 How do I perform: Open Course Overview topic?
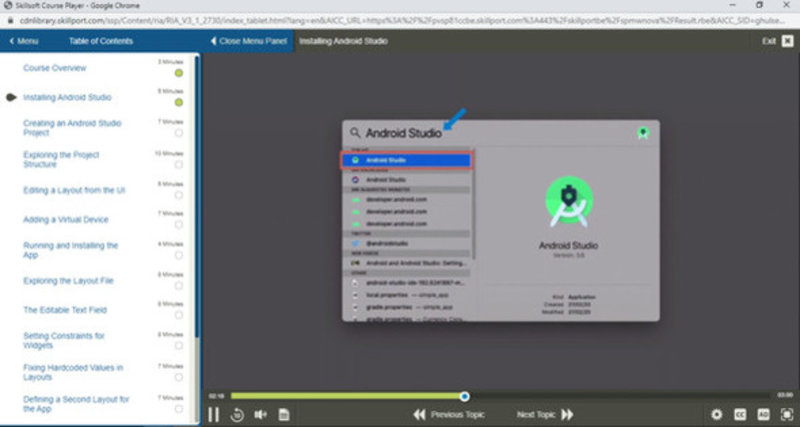click(x=55, y=68)
